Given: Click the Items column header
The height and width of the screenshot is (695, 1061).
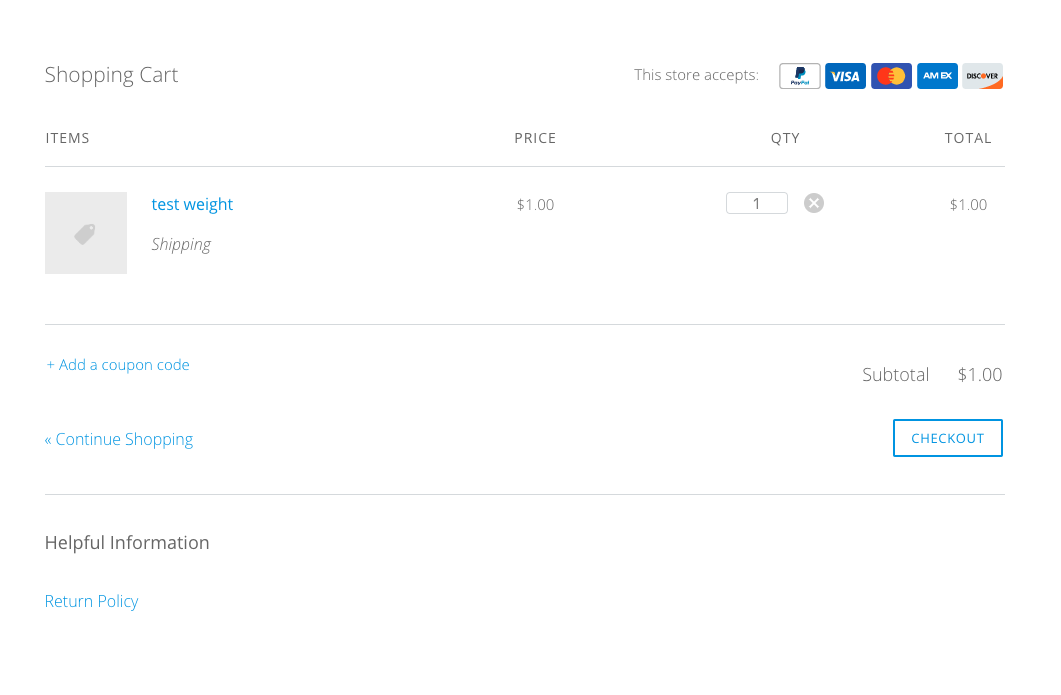Looking at the screenshot, I should click(68, 138).
